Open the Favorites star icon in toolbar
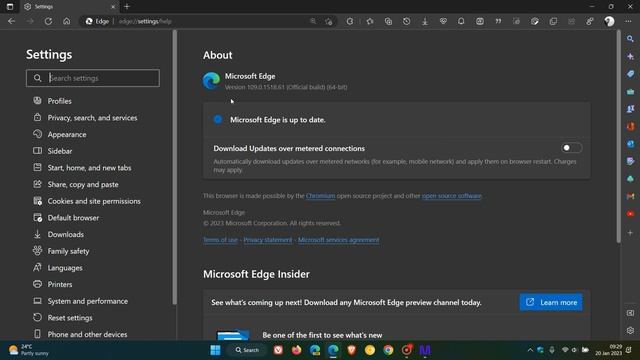The width and height of the screenshot is (640, 360). point(370,21)
